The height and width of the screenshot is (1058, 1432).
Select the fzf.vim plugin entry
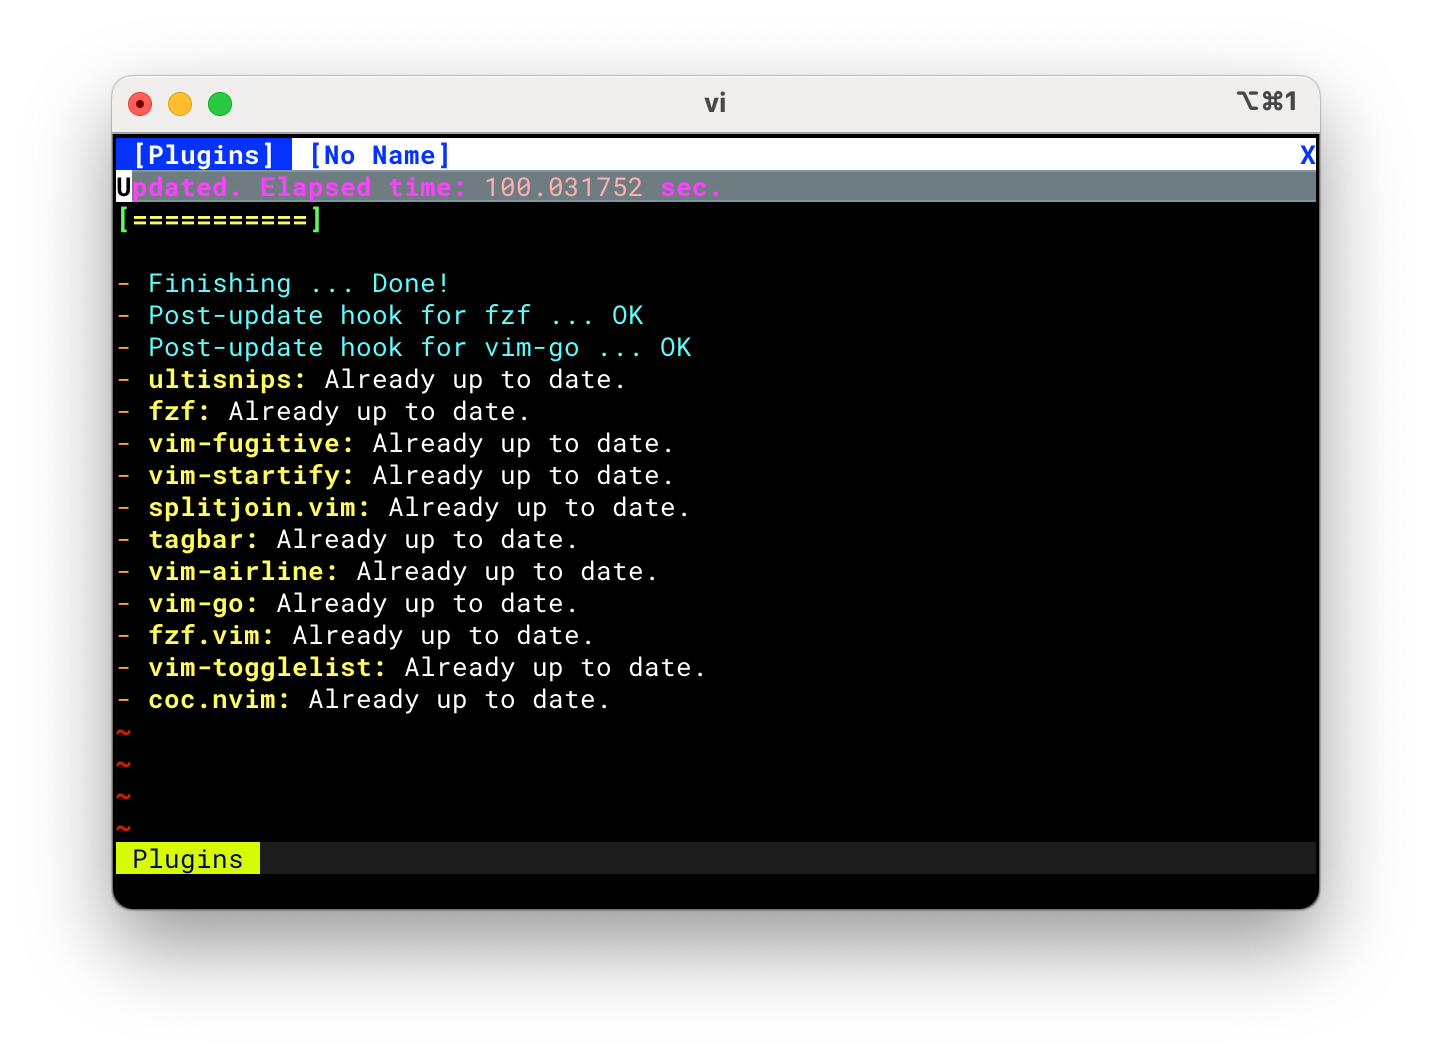click(x=356, y=635)
